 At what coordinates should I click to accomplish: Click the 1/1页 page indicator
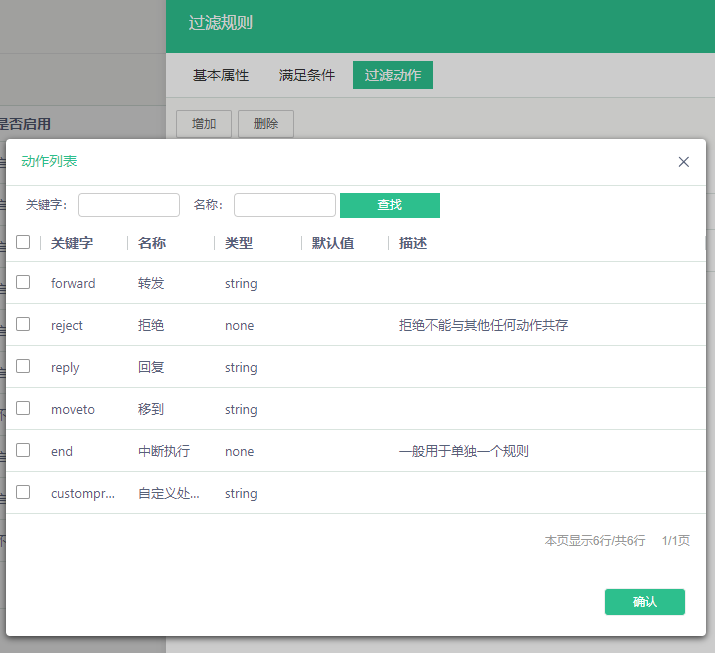[x=676, y=541]
